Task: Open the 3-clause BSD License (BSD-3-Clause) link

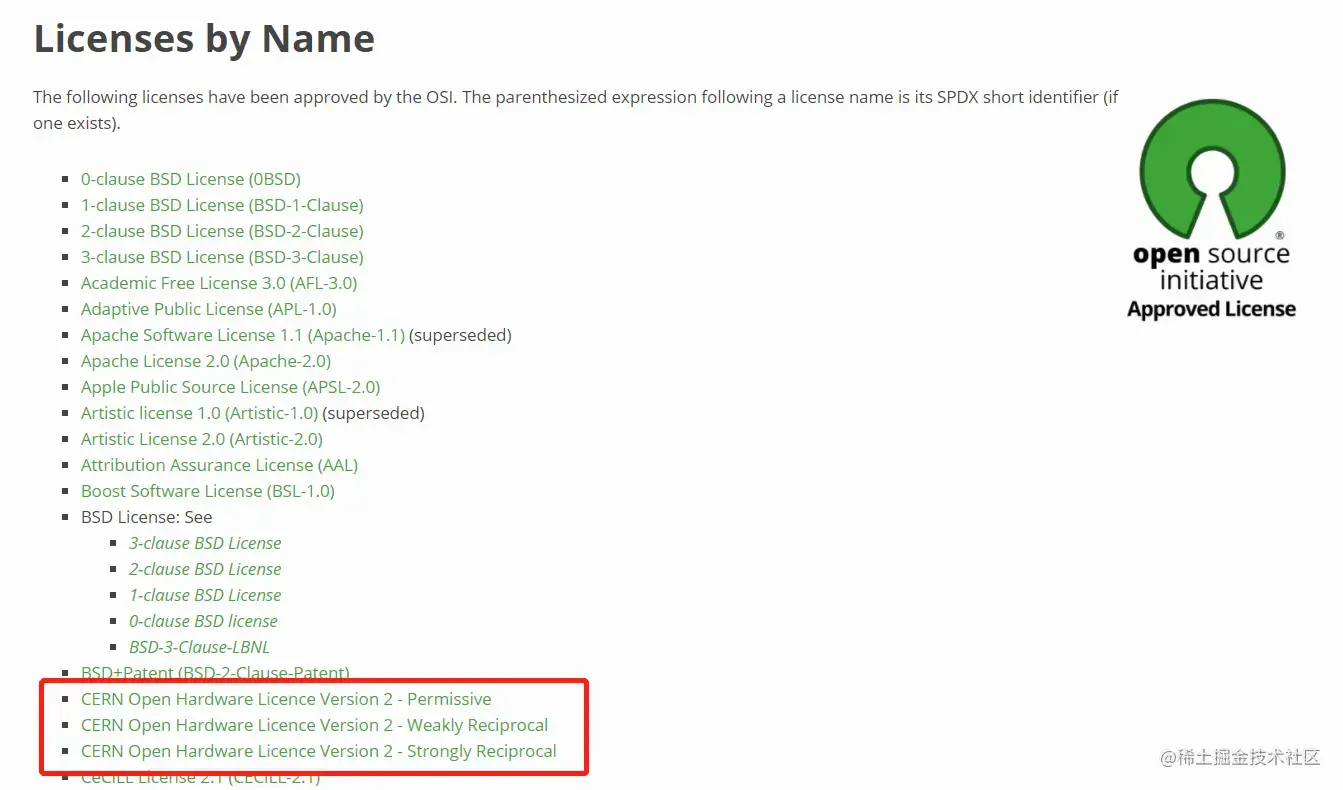Action: pos(222,257)
